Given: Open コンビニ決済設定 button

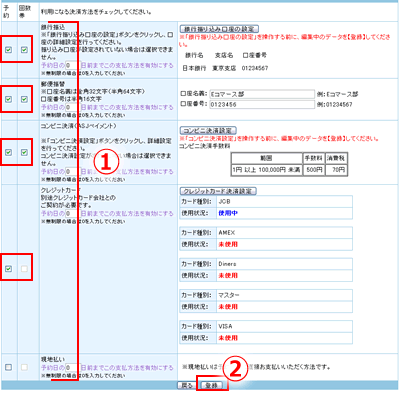Looking at the screenshot, I should pyautogui.click(x=208, y=130).
